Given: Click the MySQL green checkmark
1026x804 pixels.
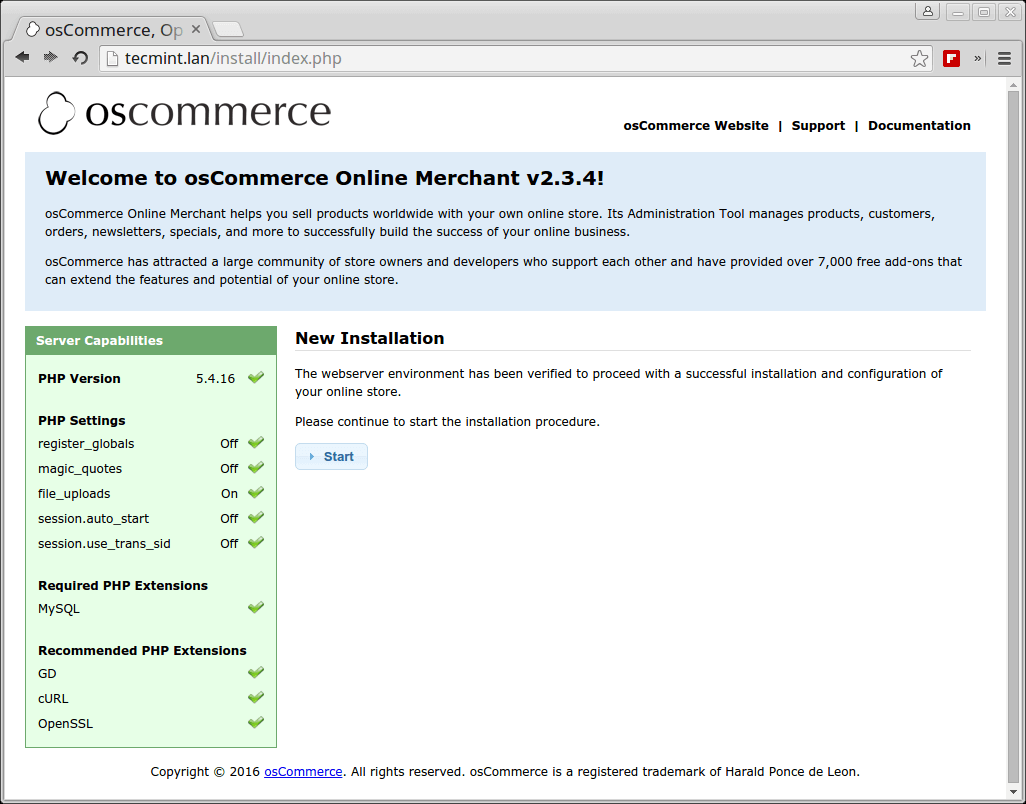Looking at the screenshot, I should tap(256, 607).
